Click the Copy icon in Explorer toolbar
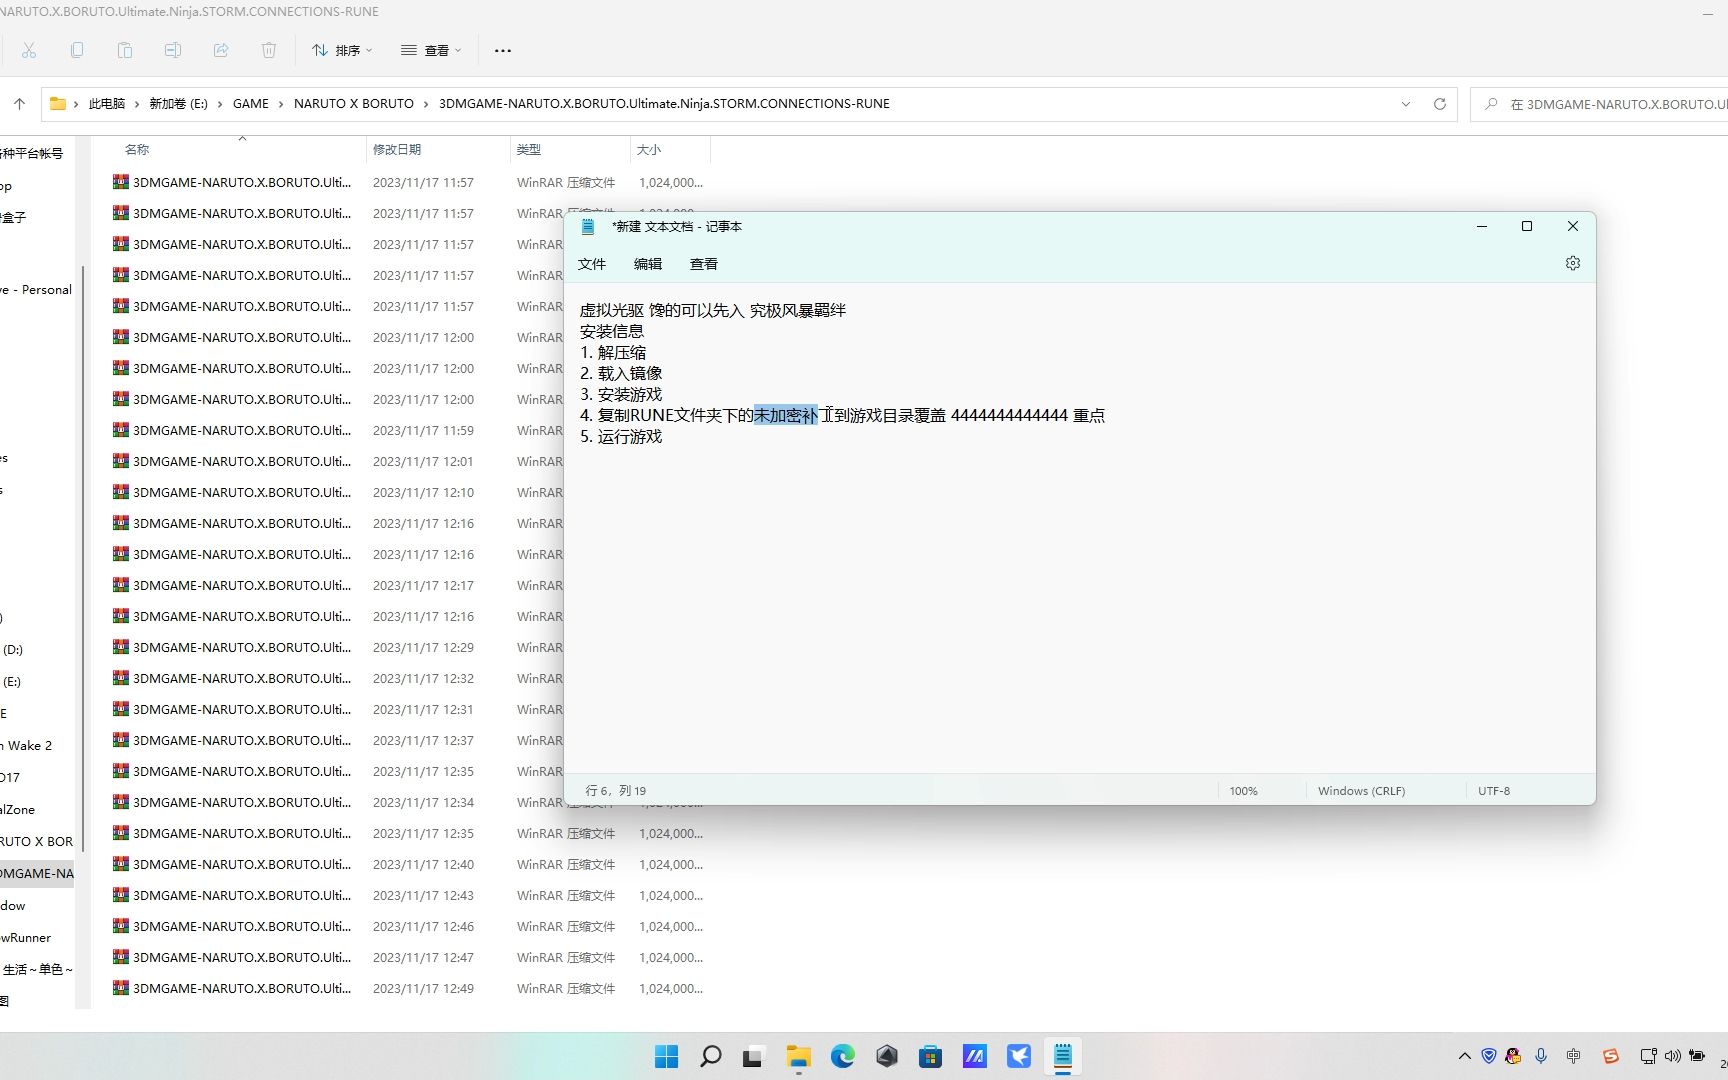Screen dimensions: 1728x1080 click(x=77, y=50)
